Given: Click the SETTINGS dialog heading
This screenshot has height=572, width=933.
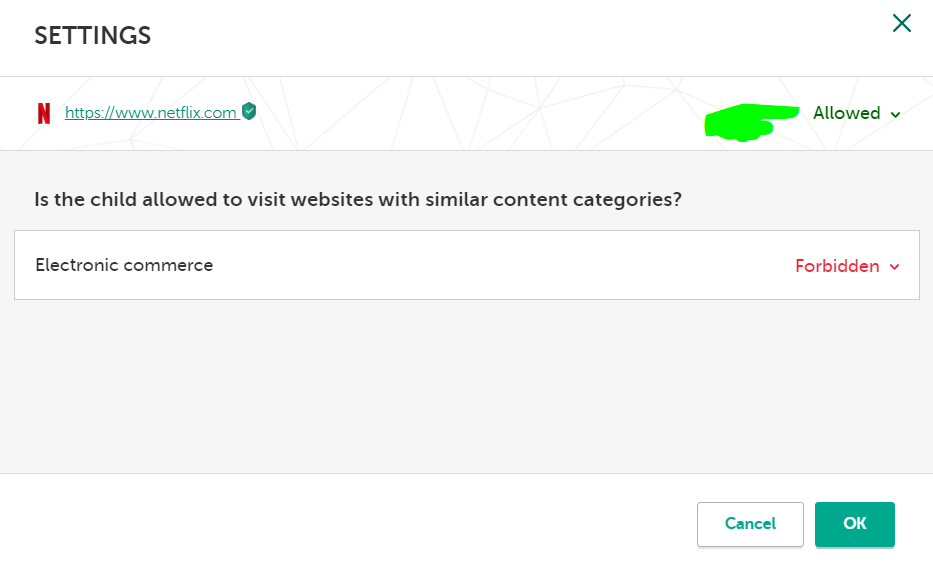Looking at the screenshot, I should pos(93,36).
